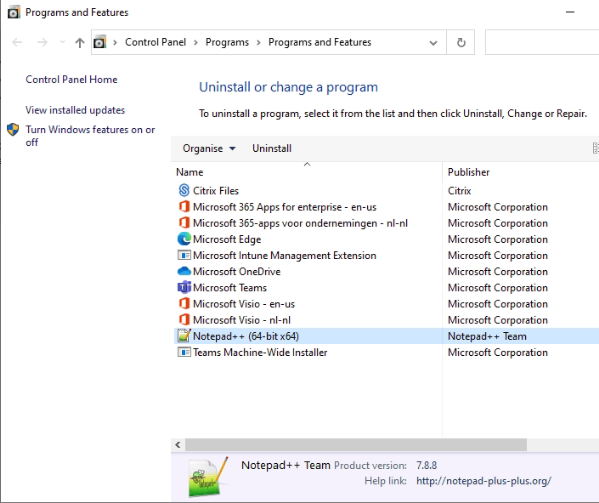The width and height of the screenshot is (599, 503).
Task: Click the horizontal scrollbar thumb
Action: tap(356, 445)
